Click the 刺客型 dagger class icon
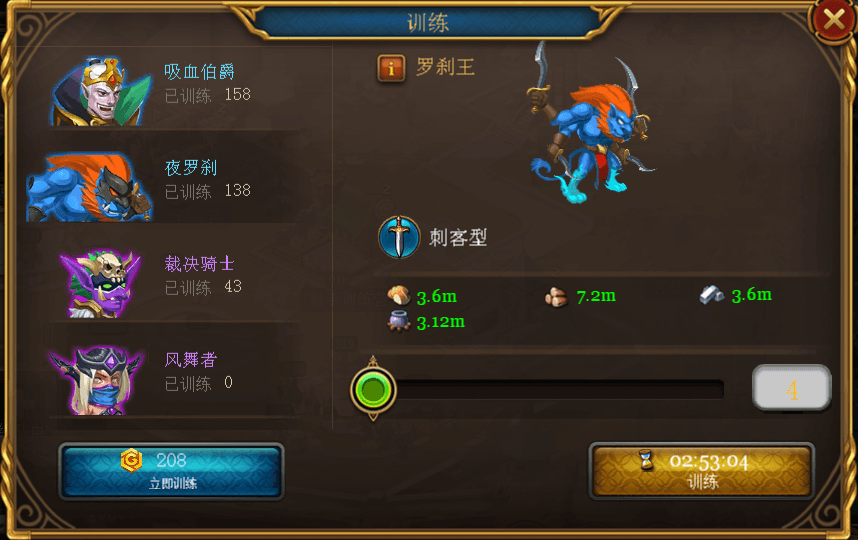This screenshot has width=858, height=540. tap(399, 237)
